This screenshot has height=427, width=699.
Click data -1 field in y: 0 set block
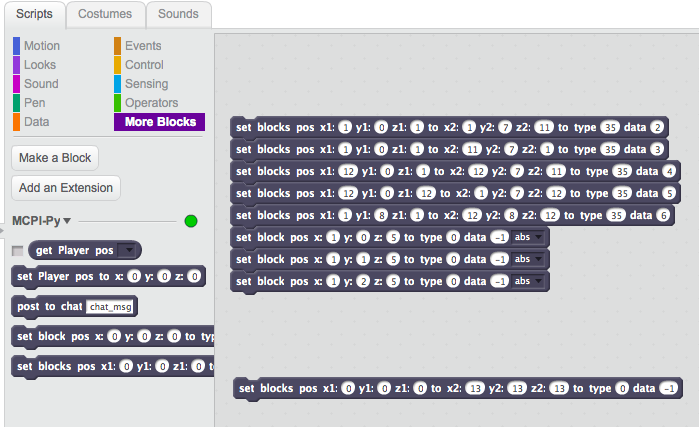click(499, 237)
